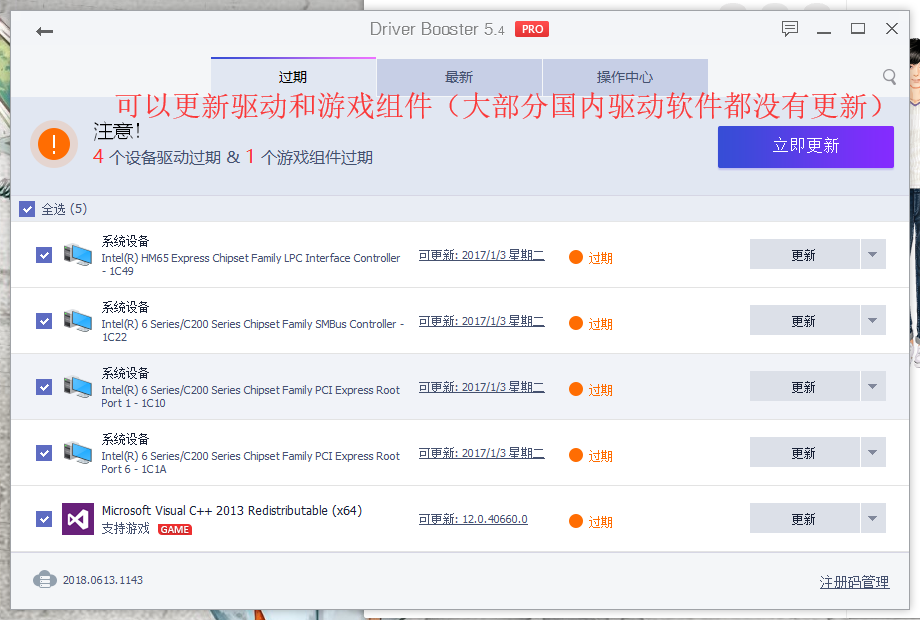Click 更新 for PCI Express Root Port 1
920x620 pixels.
(804, 386)
